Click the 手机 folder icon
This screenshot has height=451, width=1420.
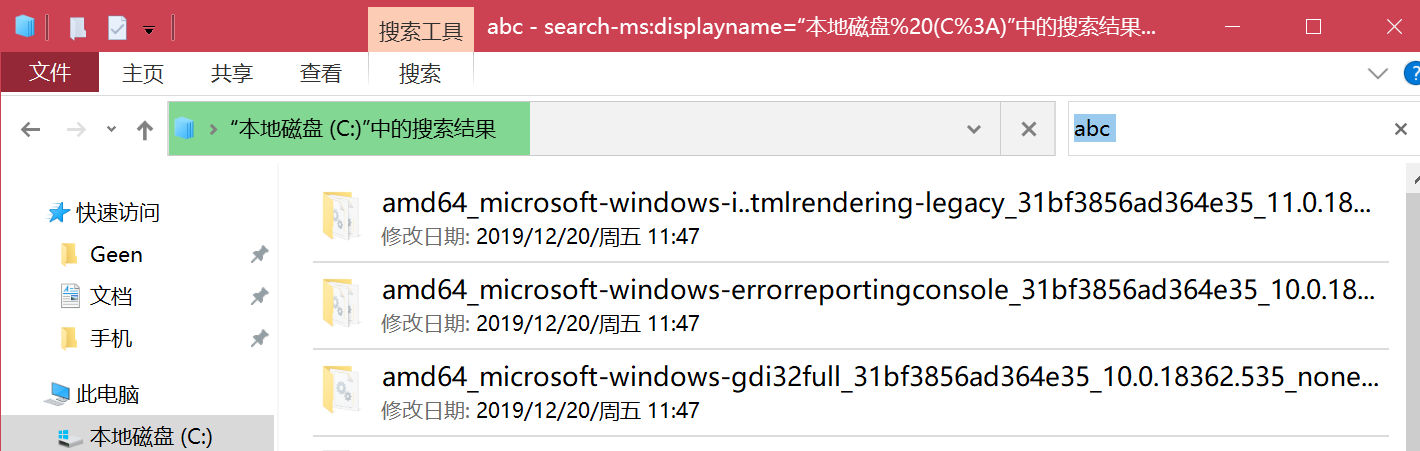(x=69, y=338)
